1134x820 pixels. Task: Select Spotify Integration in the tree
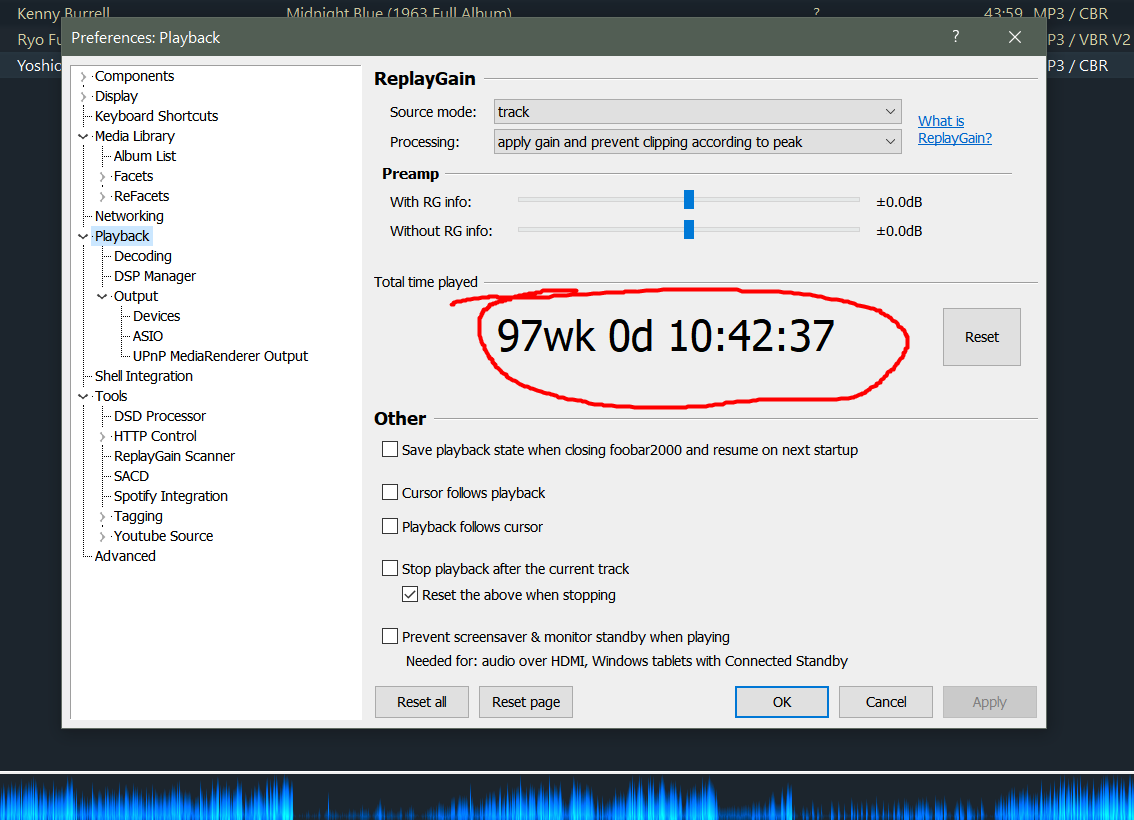[170, 496]
